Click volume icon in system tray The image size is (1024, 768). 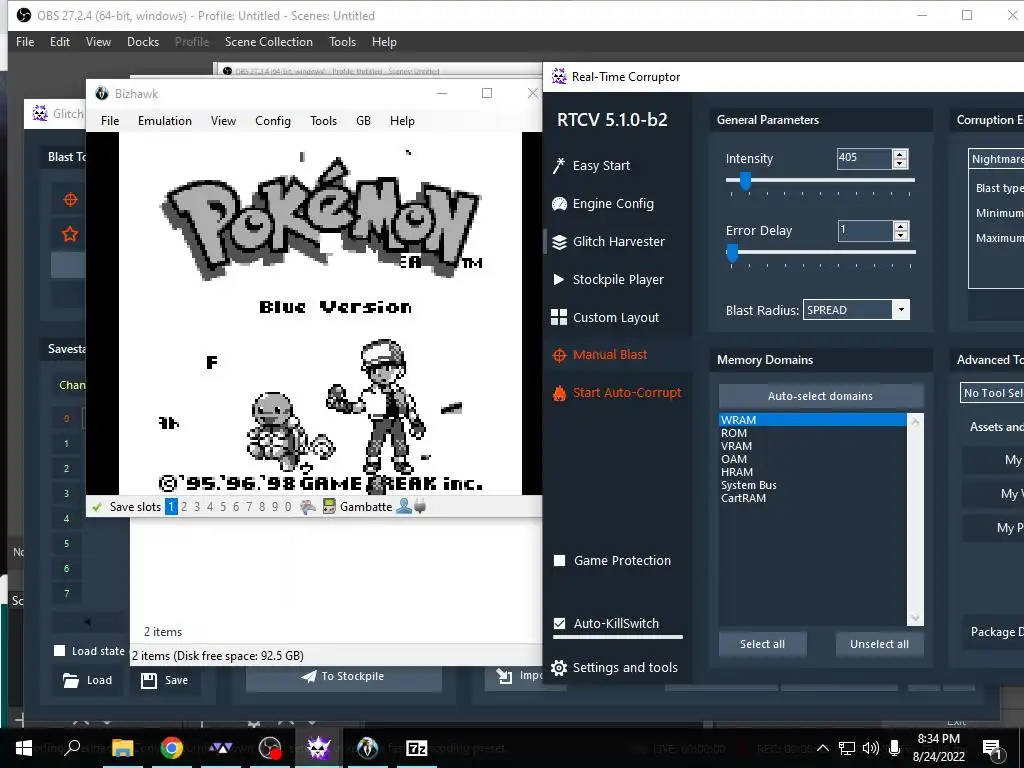[x=871, y=748]
